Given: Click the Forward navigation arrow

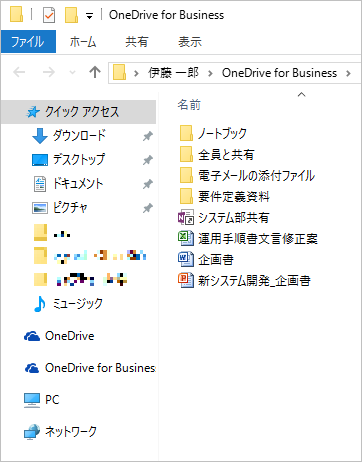Looking at the screenshot, I should [49, 72].
